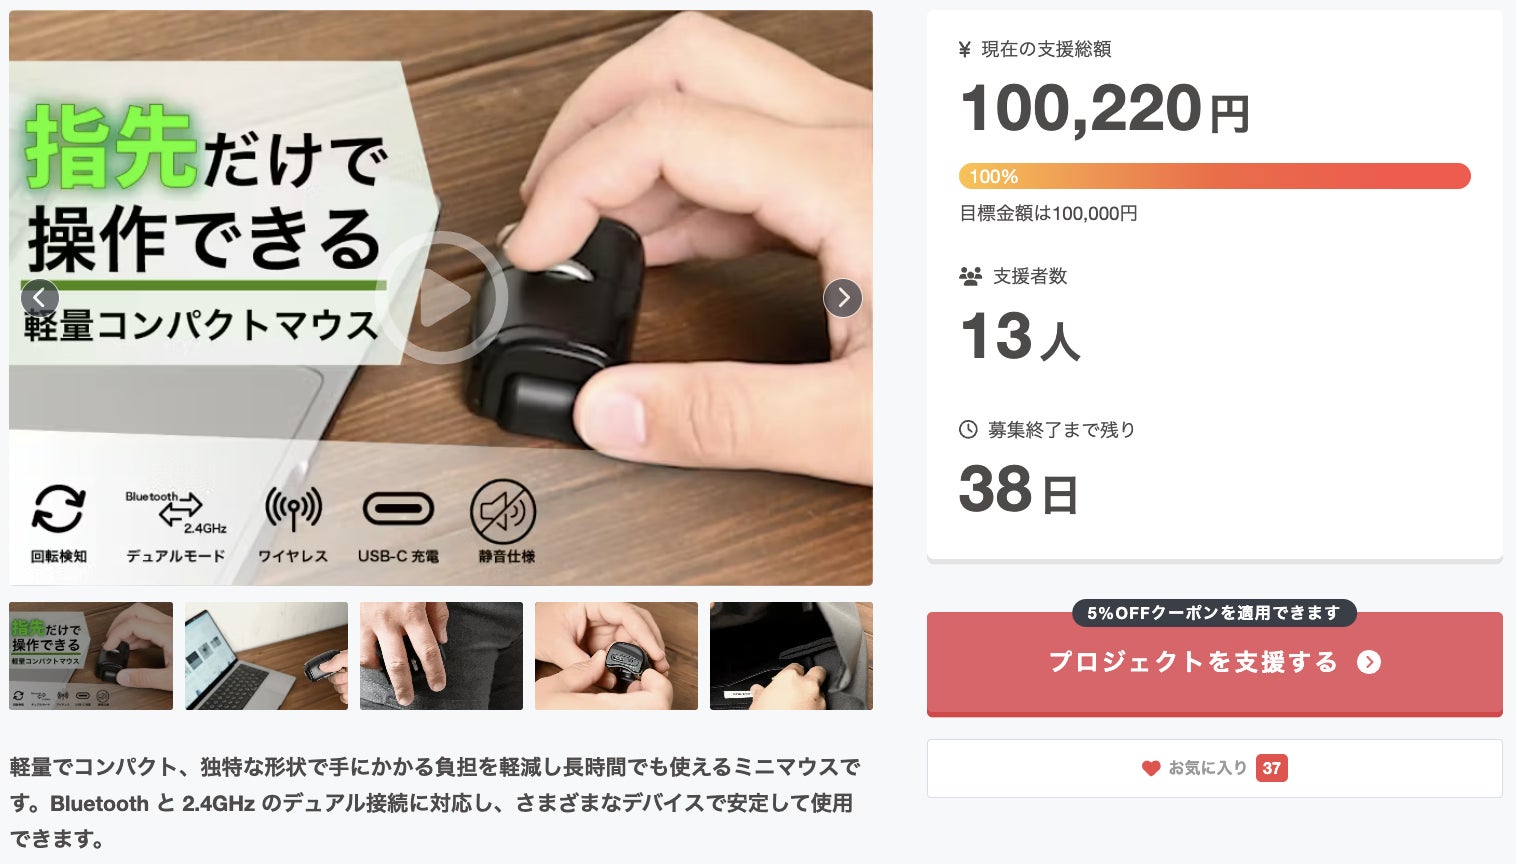The height and width of the screenshot is (864, 1516).
Task: Play the product video
Action: pos(441,298)
